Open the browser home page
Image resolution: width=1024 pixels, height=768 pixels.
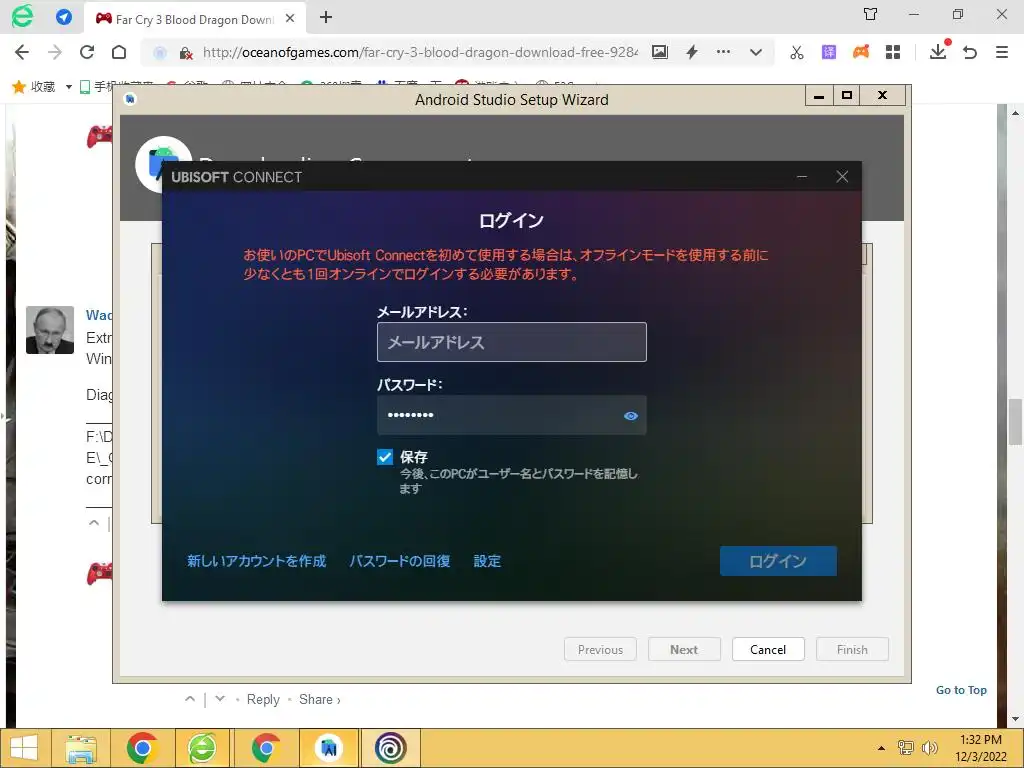pos(119,52)
